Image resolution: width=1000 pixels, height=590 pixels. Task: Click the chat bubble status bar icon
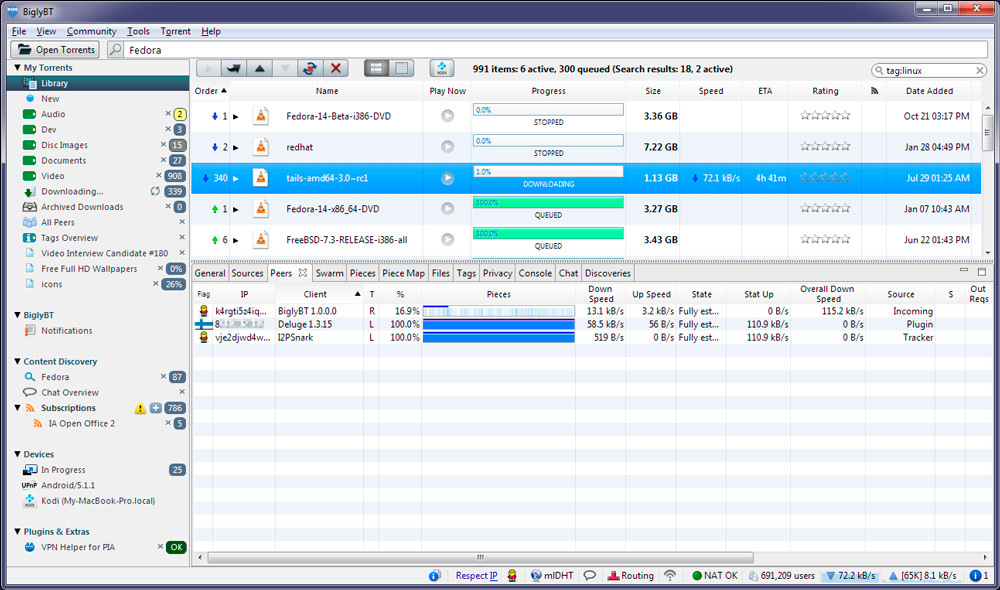point(590,576)
